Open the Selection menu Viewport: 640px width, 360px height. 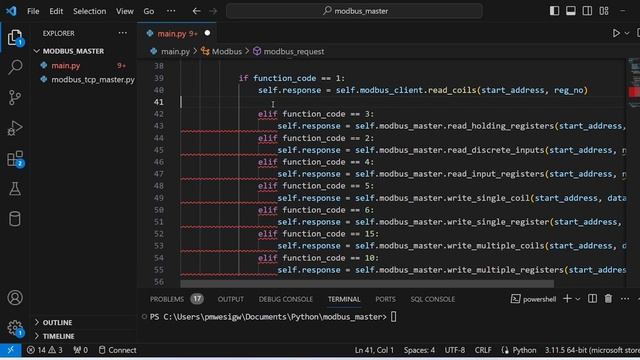(89, 11)
